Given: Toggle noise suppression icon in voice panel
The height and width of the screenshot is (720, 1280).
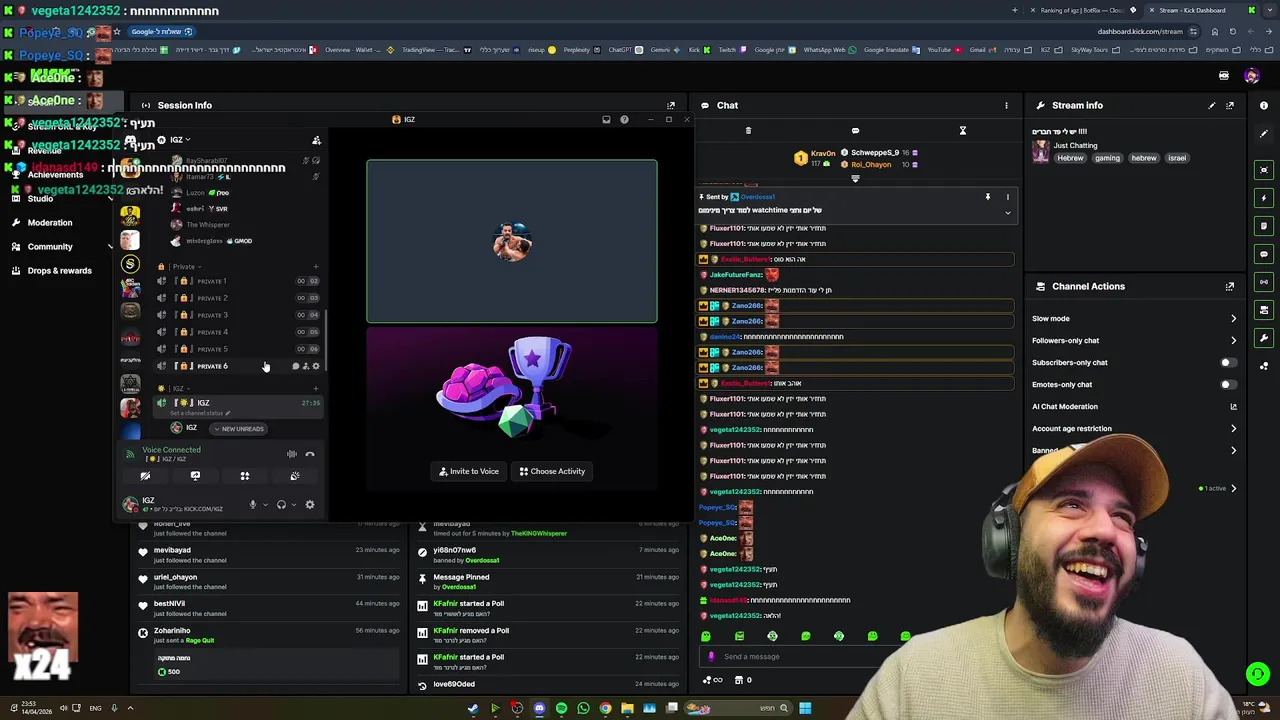Looking at the screenshot, I should point(292,454).
